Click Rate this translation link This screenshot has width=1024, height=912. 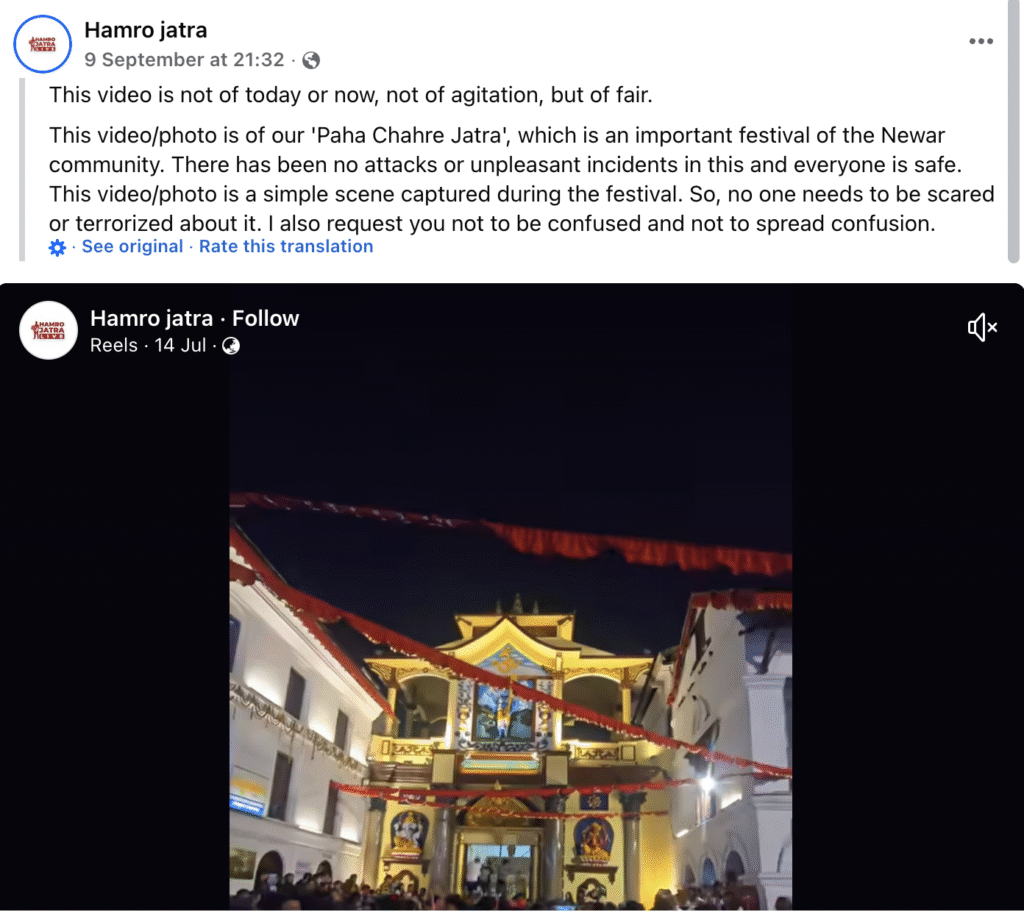286,246
